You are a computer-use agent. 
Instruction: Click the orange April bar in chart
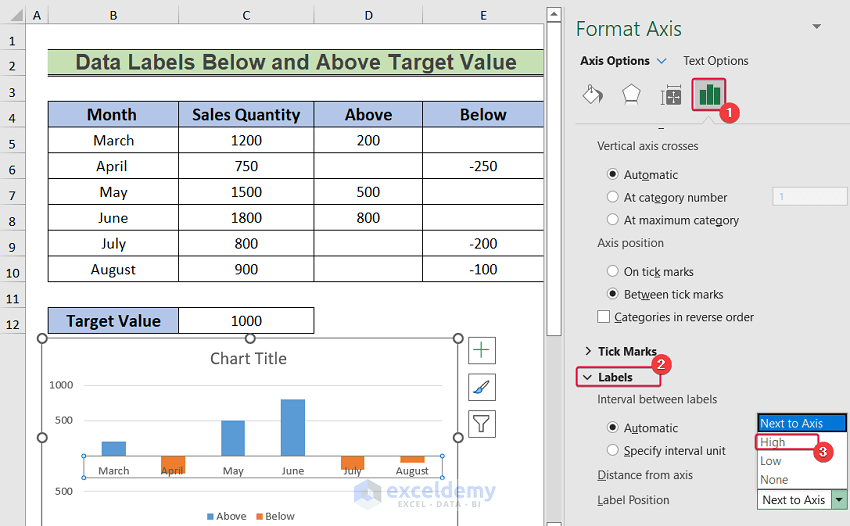pos(173,465)
